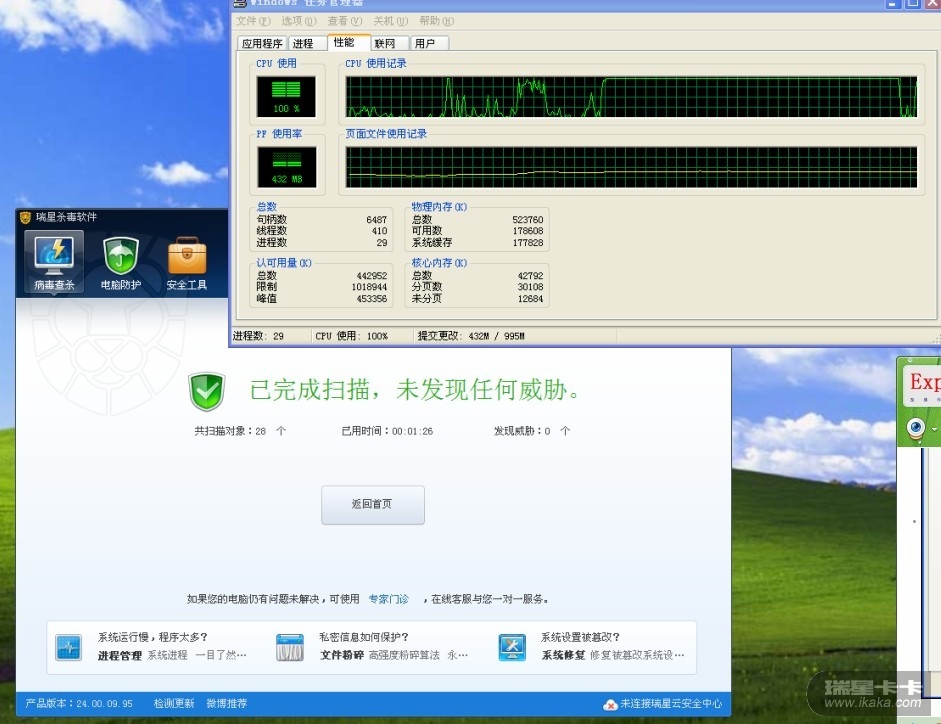
Task: Click 可用数 value 178608
Action: tap(528, 231)
